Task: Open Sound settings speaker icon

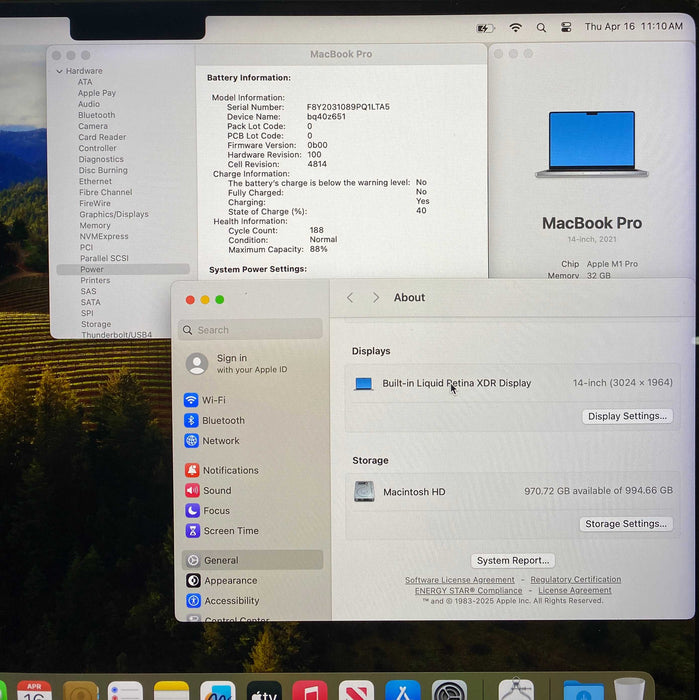Action: pyautogui.click(x=192, y=490)
